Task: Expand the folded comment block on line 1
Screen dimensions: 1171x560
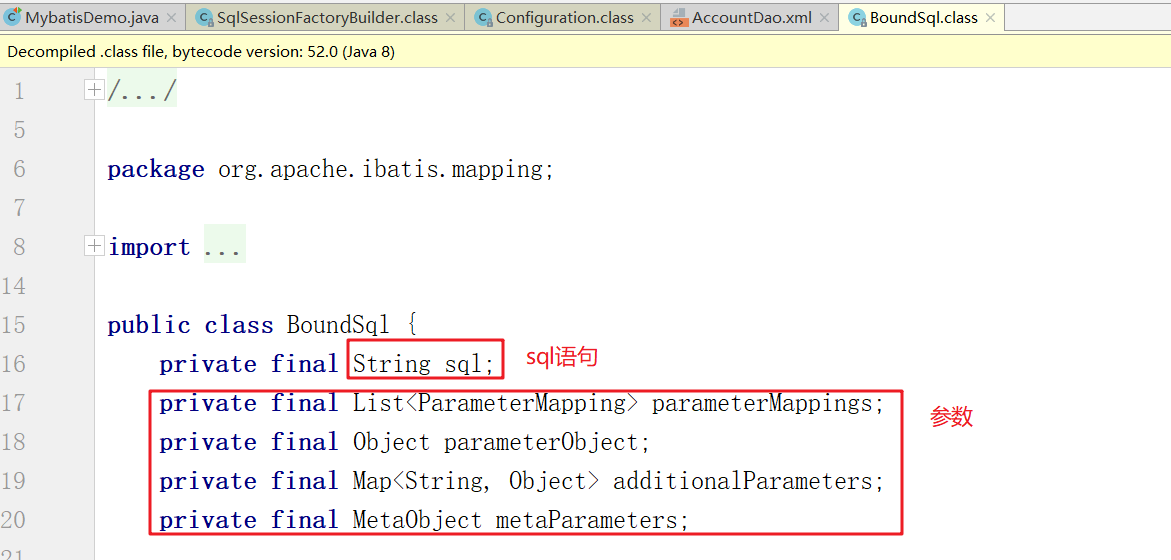Action: click(x=94, y=90)
